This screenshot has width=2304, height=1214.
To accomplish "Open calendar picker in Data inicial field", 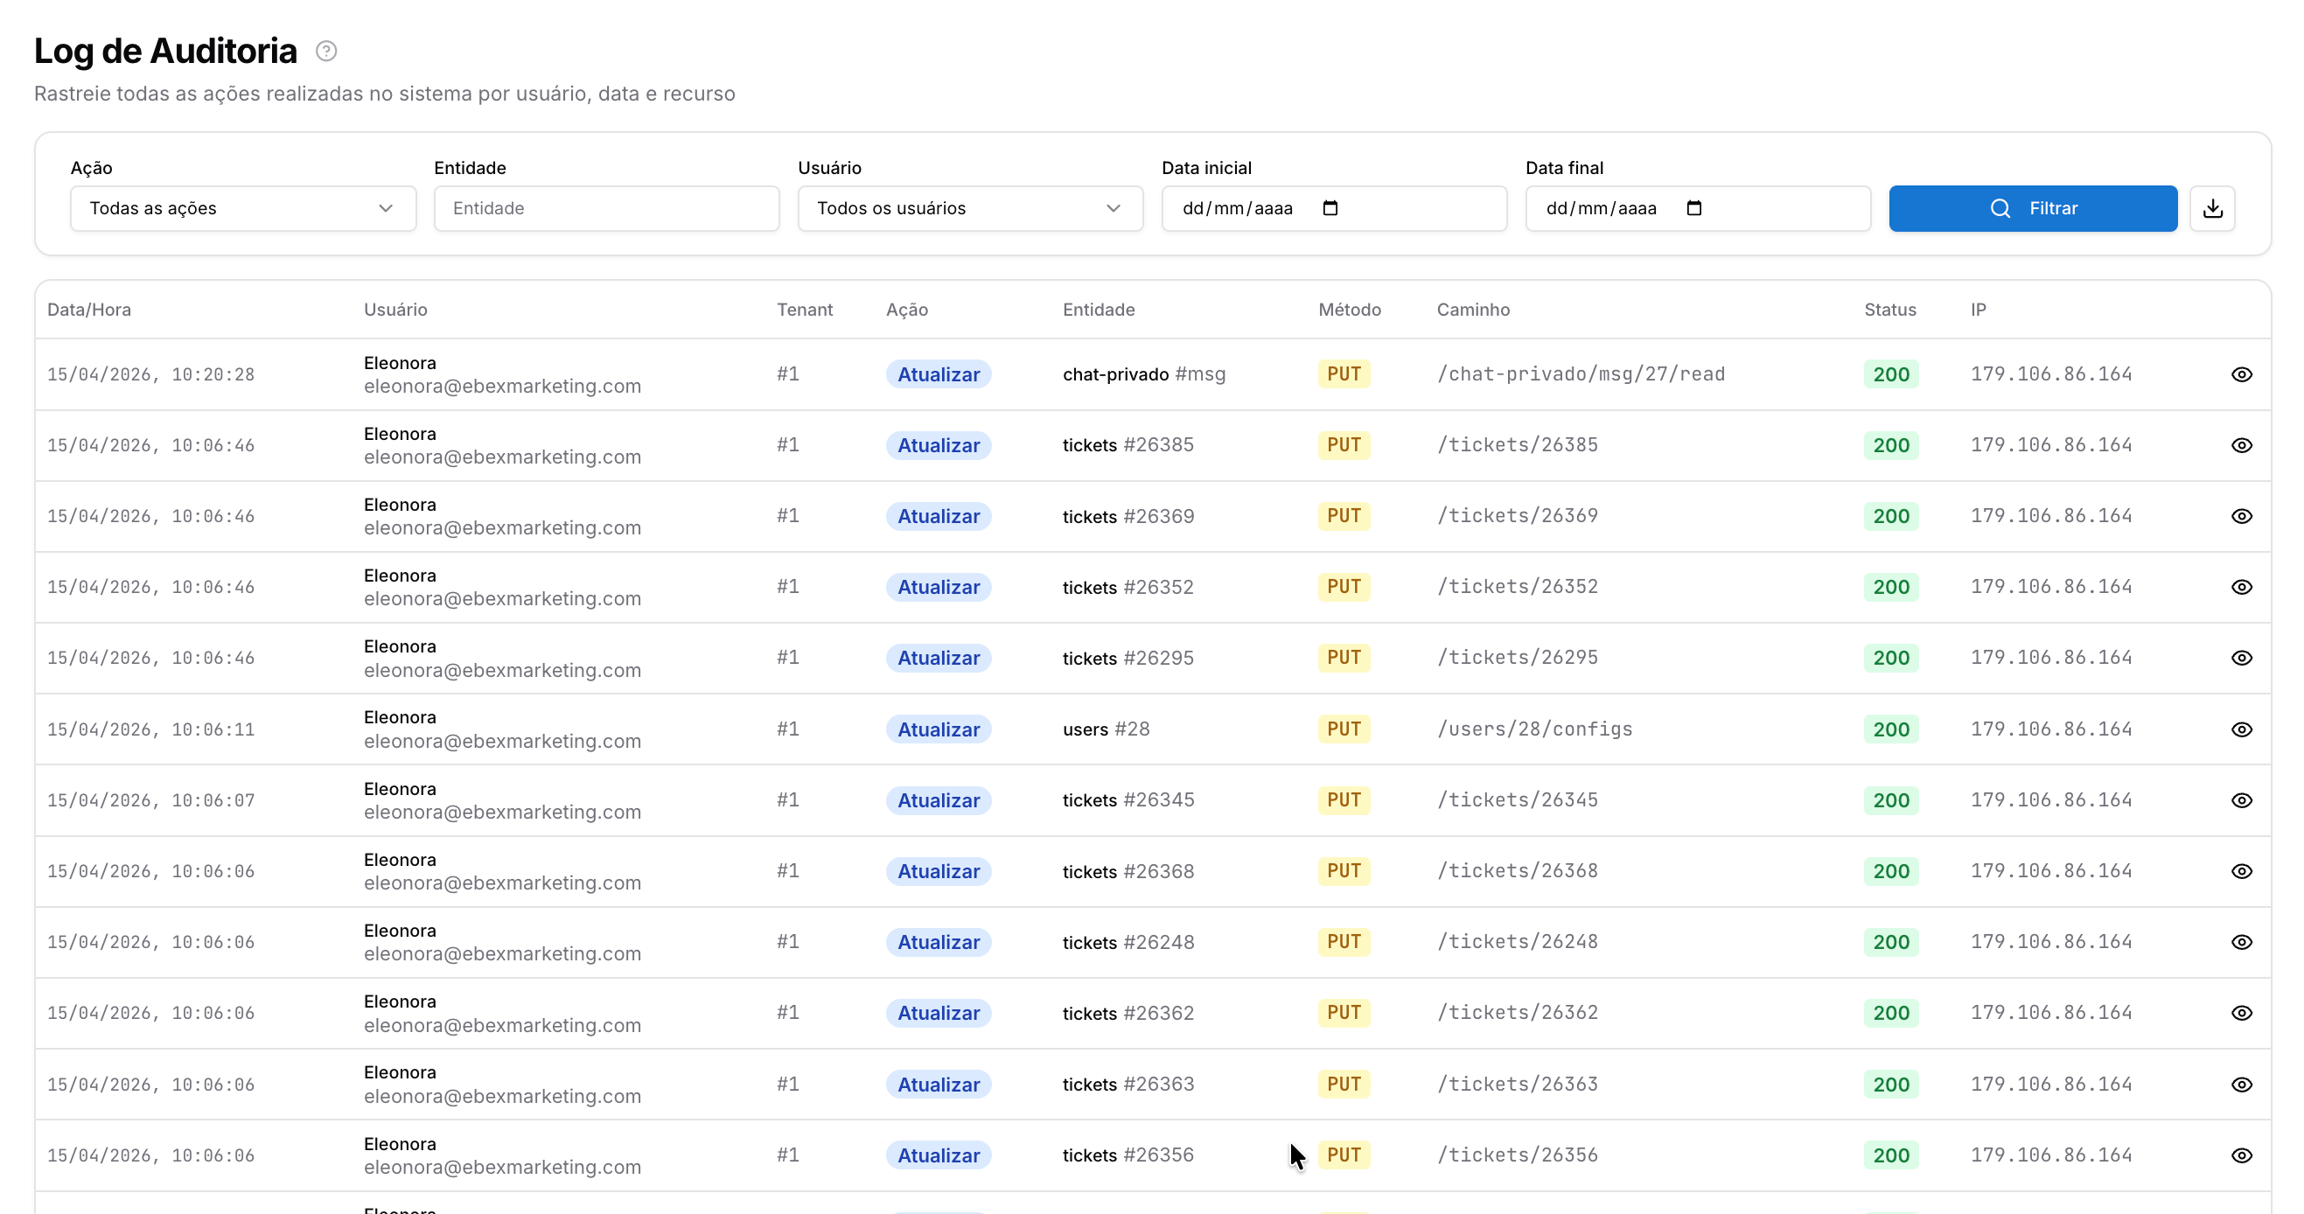I will (x=1330, y=208).
